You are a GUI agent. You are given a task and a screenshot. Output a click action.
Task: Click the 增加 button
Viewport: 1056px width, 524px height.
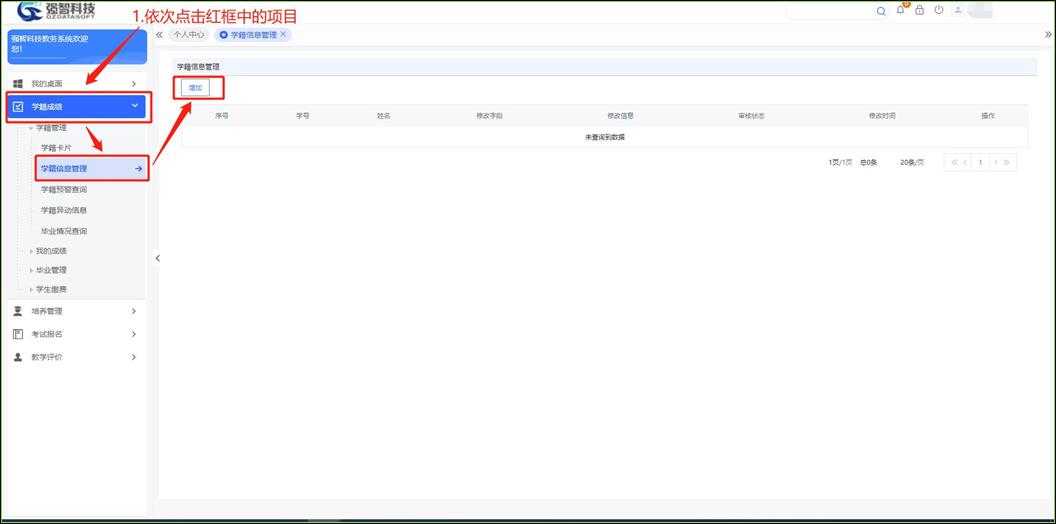(195, 88)
